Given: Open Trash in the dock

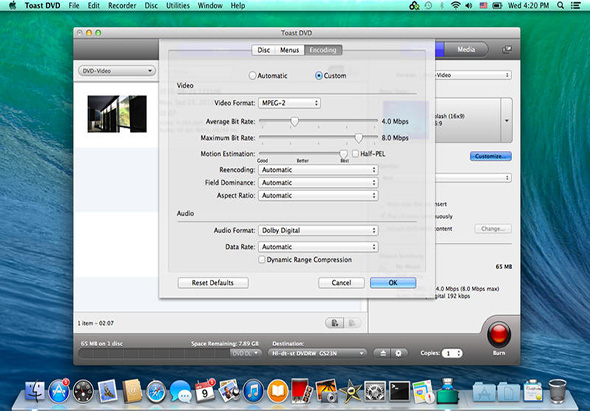Looking at the screenshot, I should click(557, 391).
